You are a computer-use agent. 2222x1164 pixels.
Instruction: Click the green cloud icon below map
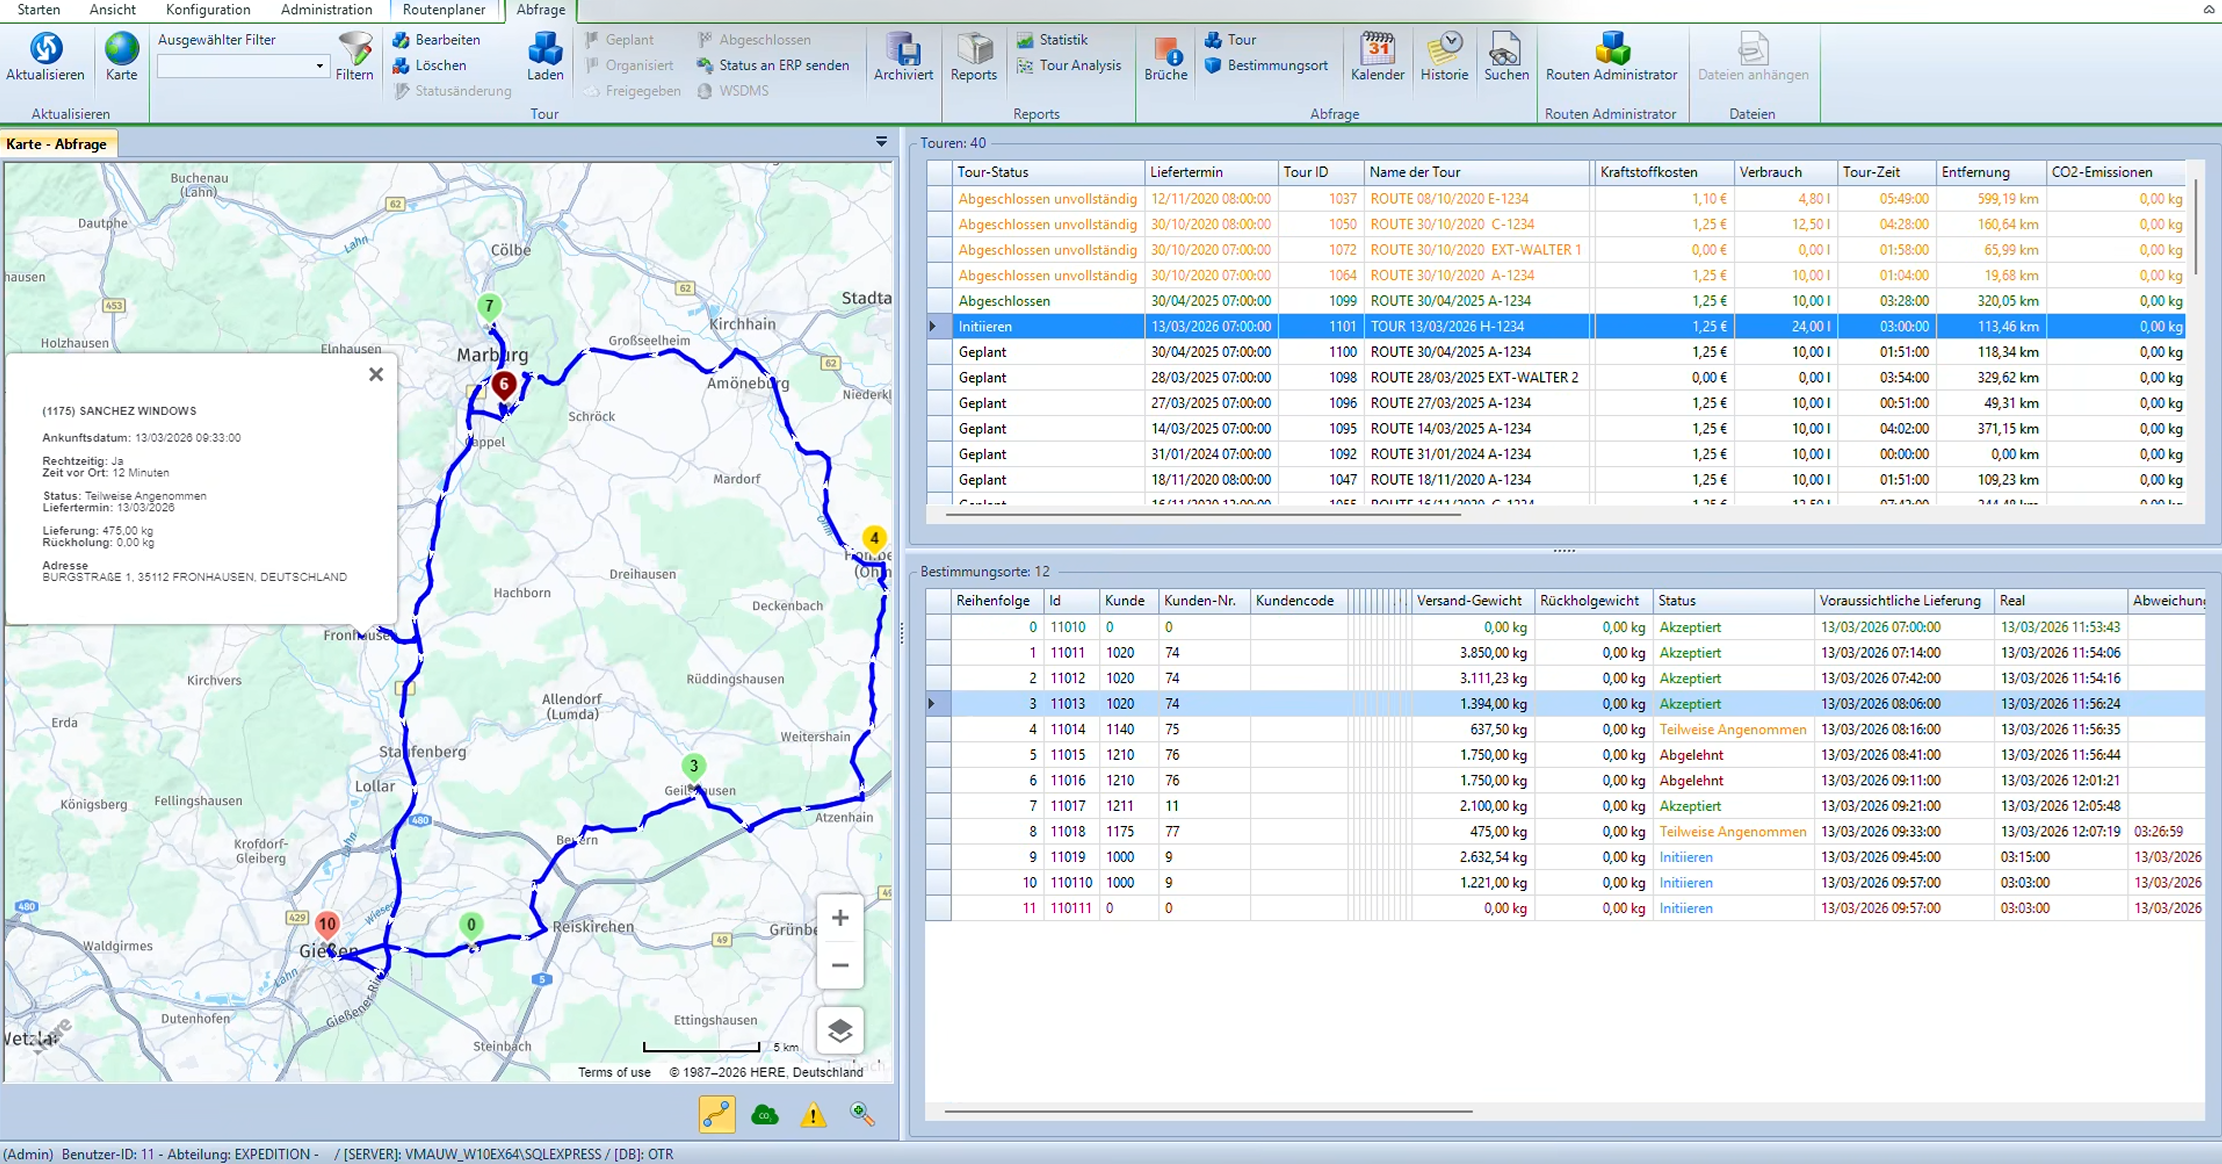(765, 1114)
